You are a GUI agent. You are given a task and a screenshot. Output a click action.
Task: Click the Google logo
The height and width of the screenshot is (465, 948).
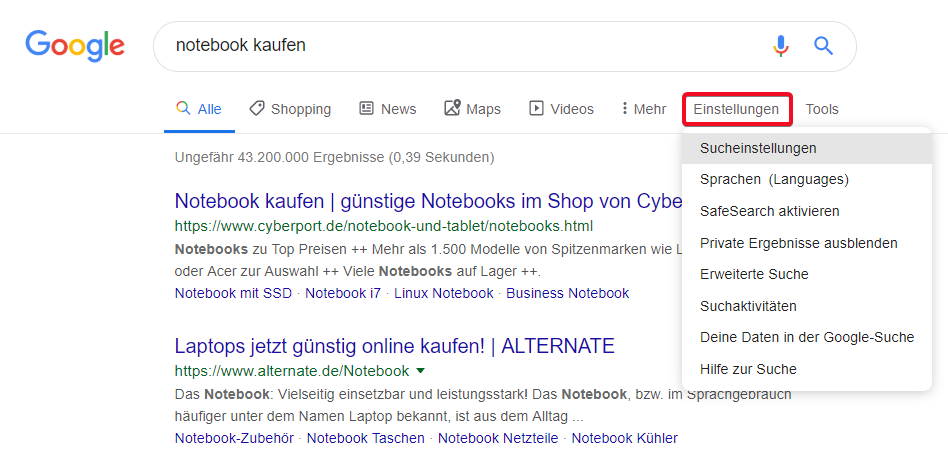click(x=75, y=46)
